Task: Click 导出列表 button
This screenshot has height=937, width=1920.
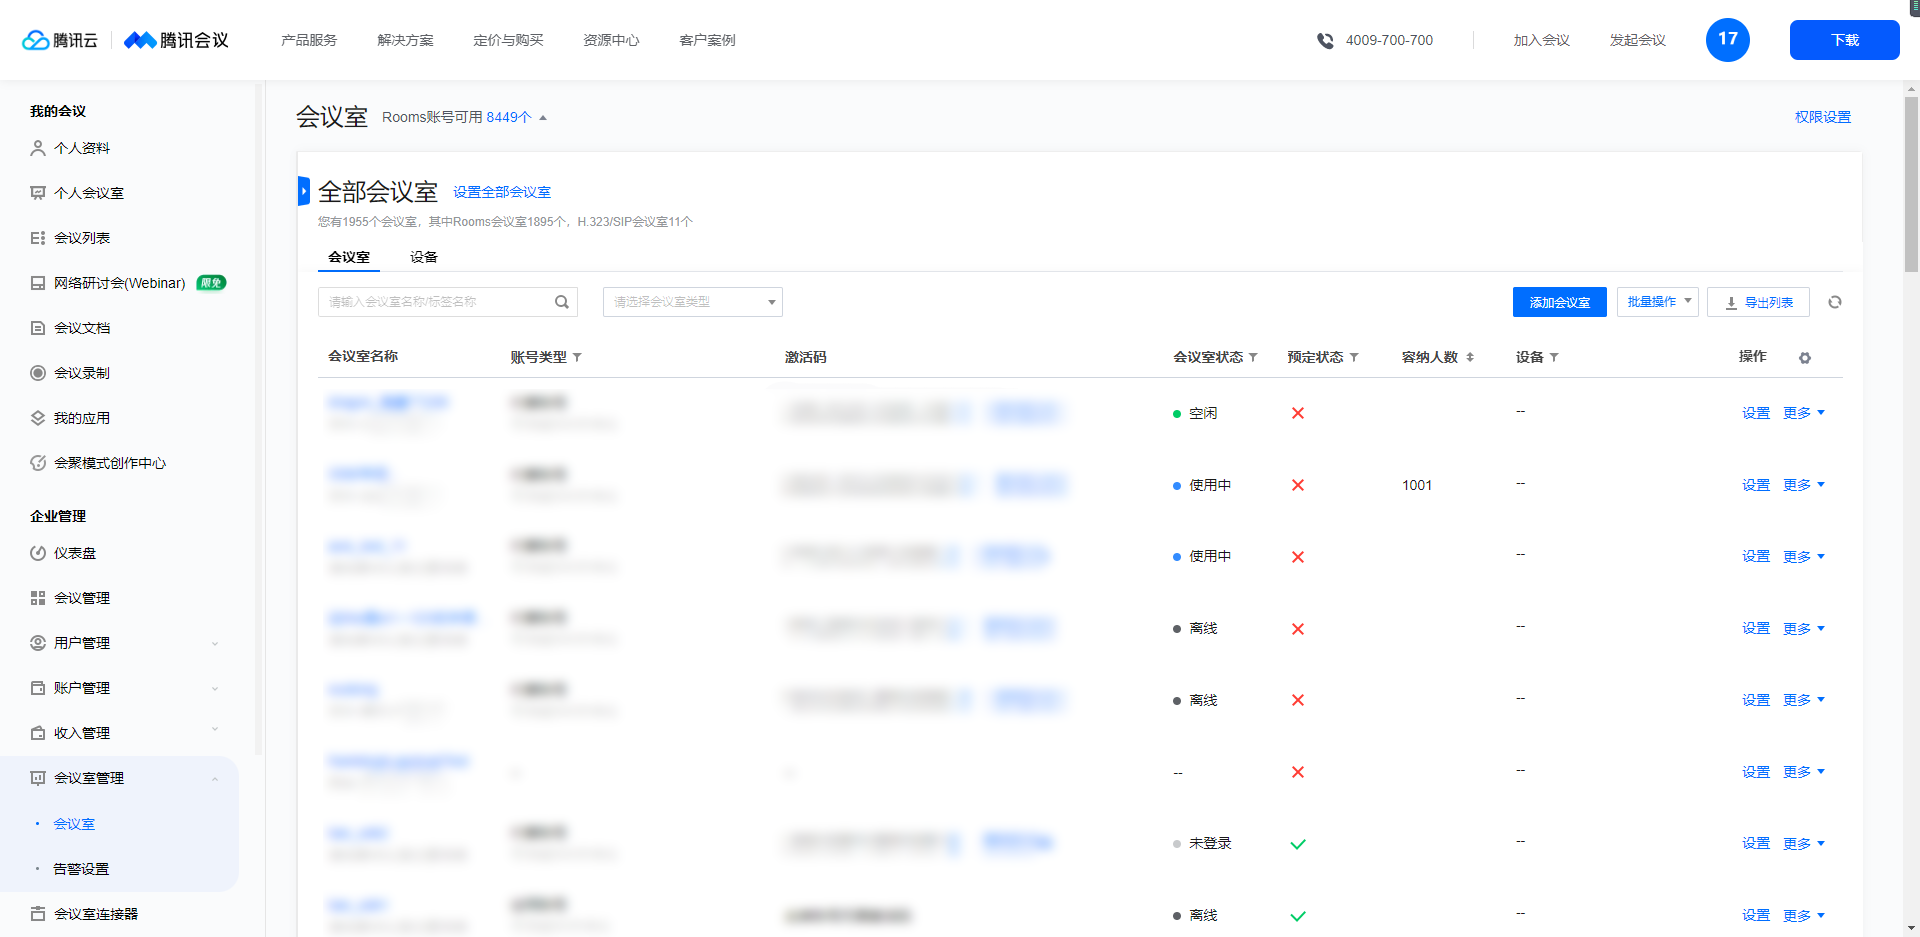Action: tap(1758, 302)
